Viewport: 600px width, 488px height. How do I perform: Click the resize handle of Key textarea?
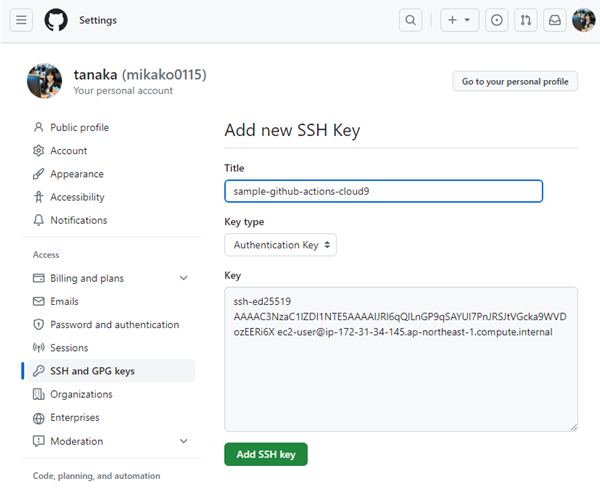coord(574,428)
